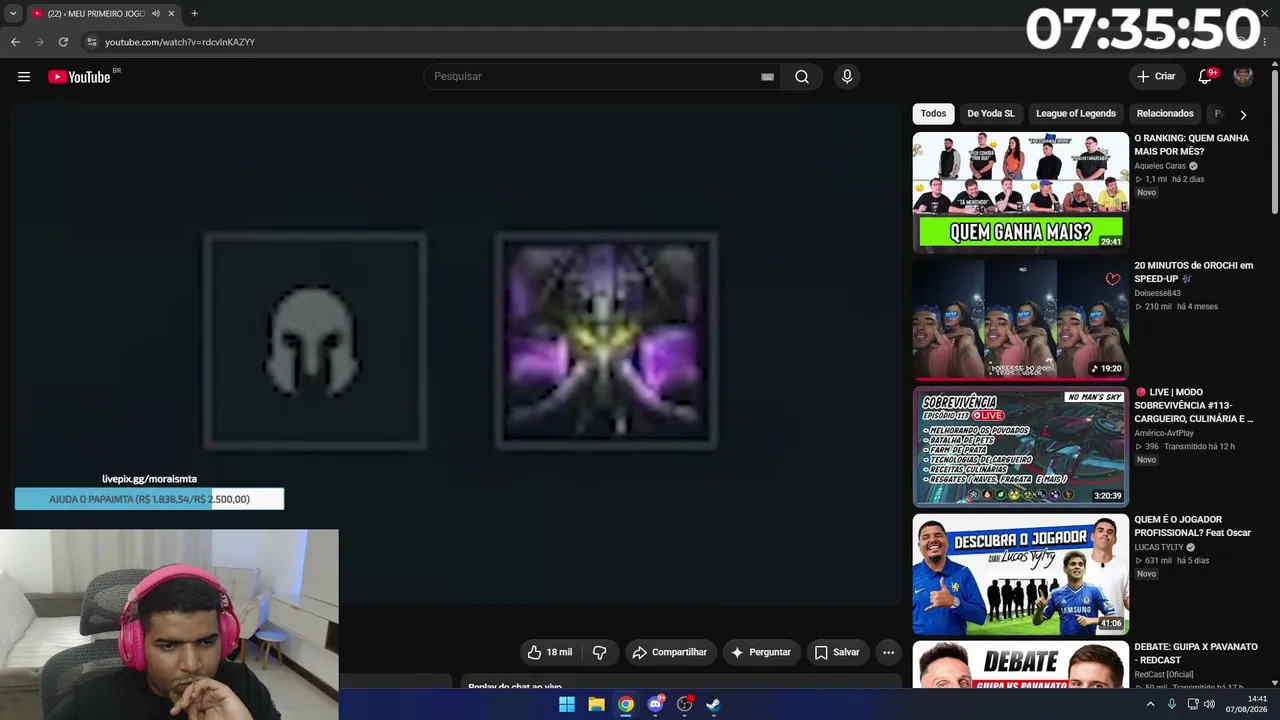Click the QUEM GANHA MAIS? thumbnail
The image size is (1280, 720).
(x=1021, y=192)
